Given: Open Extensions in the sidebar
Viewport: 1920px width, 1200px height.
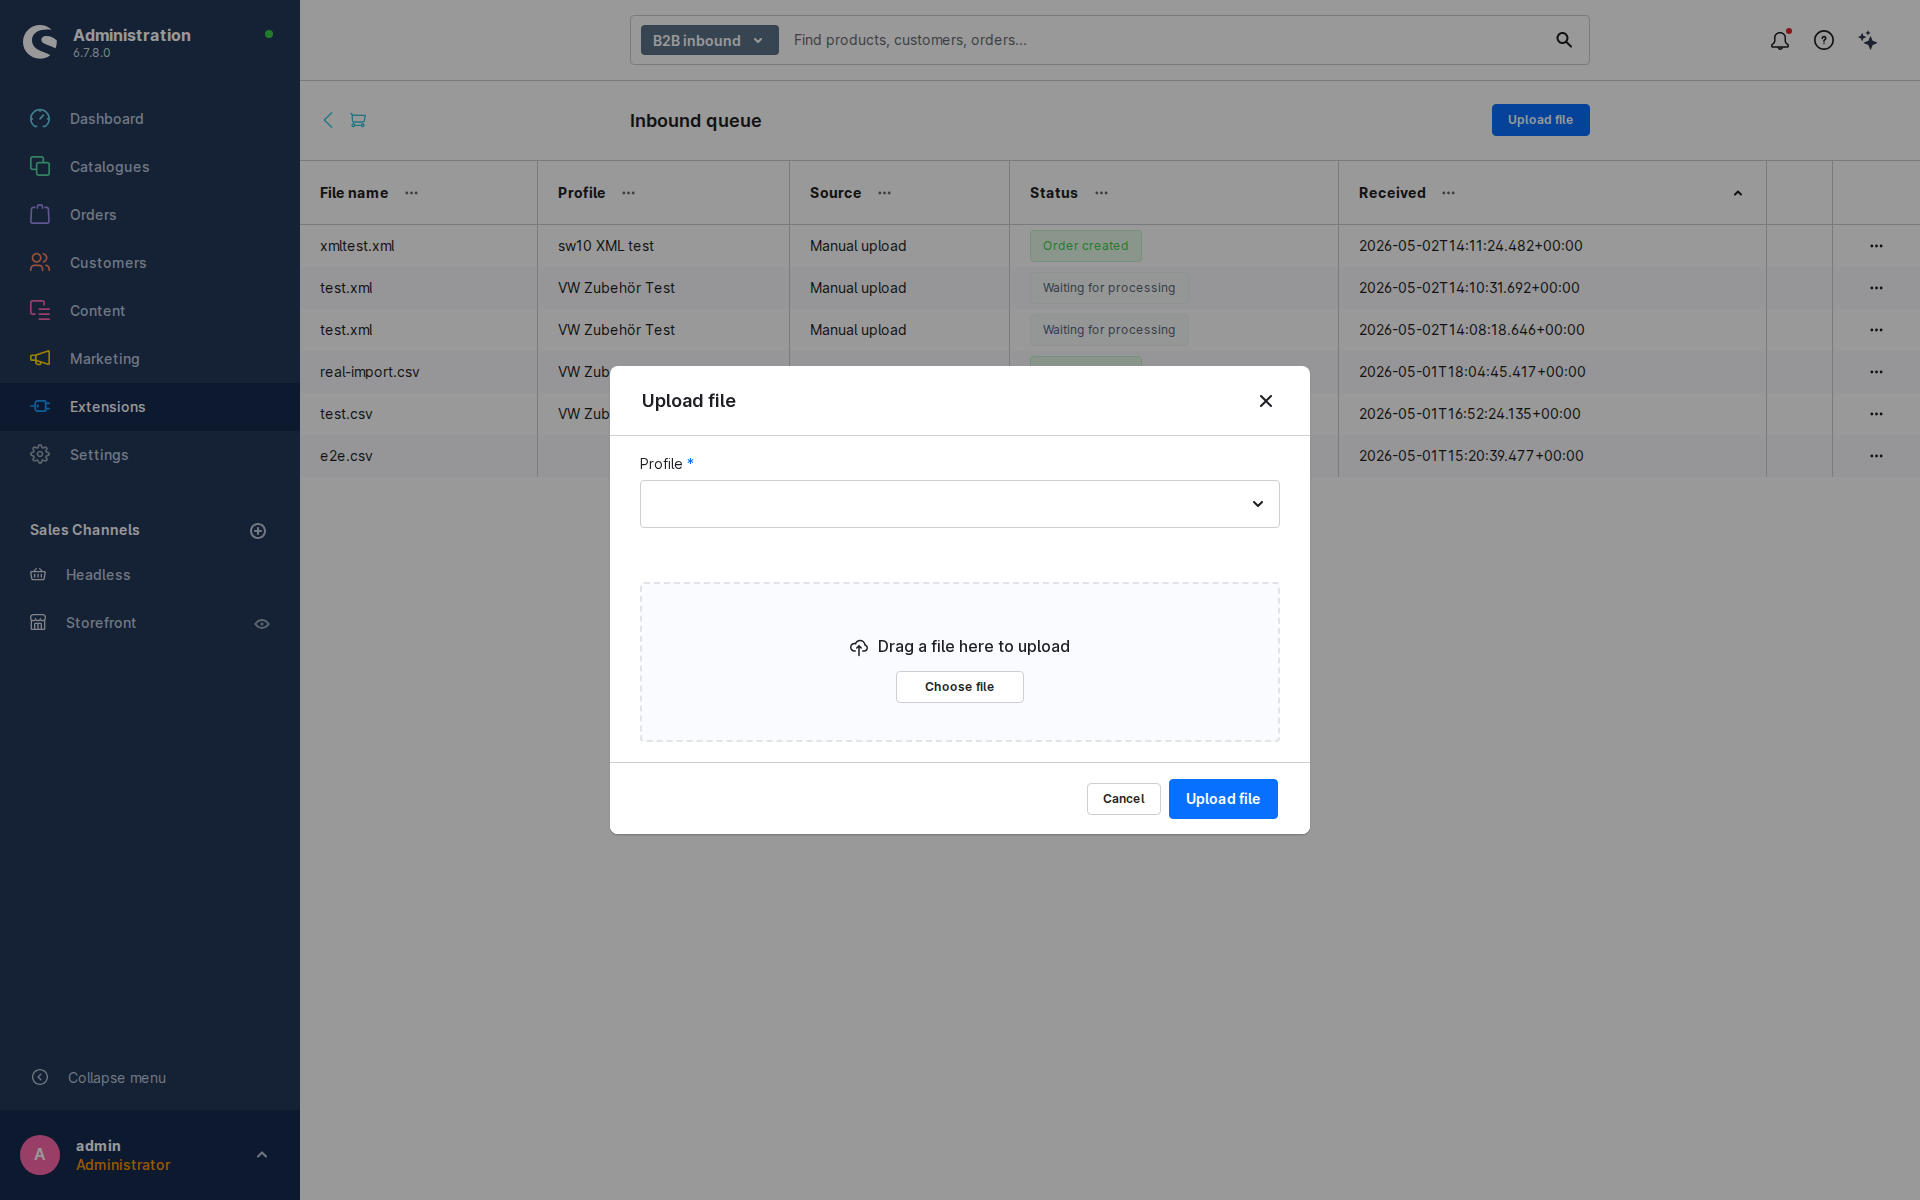Looking at the screenshot, I should [x=150, y=407].
